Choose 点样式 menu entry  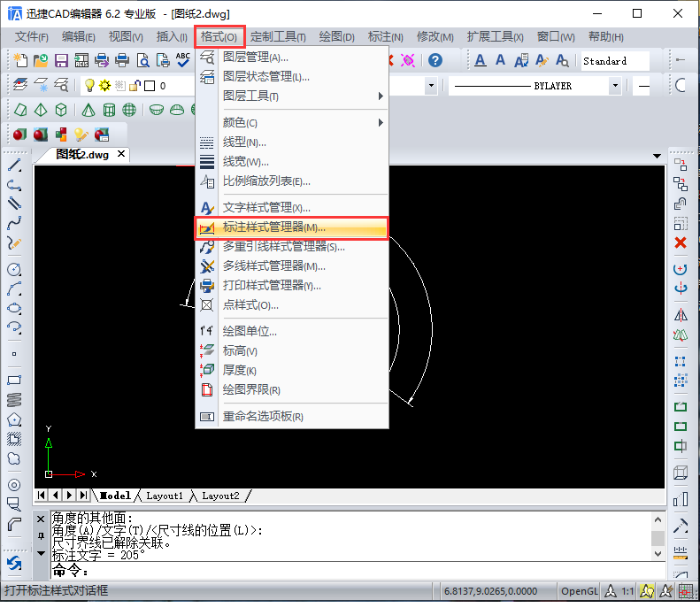(292, 305)
